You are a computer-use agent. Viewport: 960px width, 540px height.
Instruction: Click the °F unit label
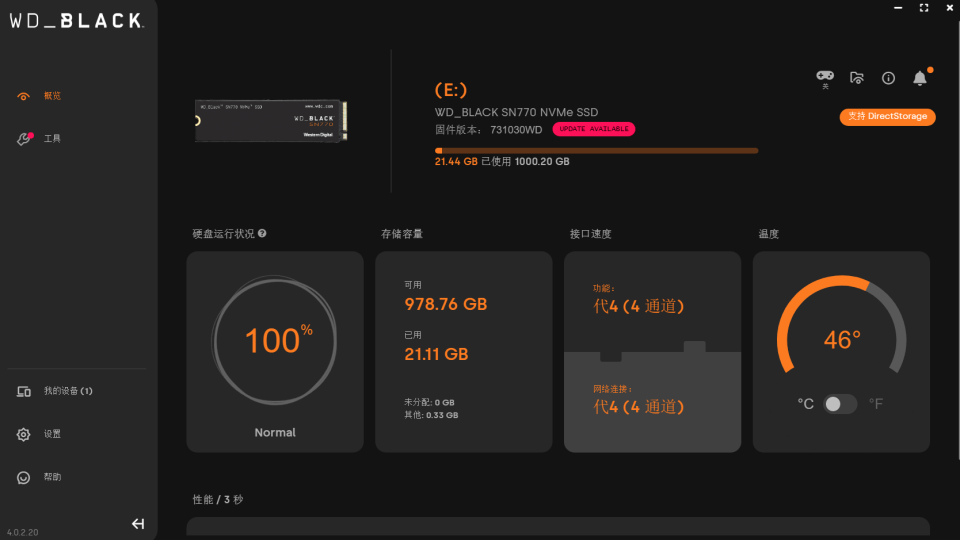coord(876,404)
